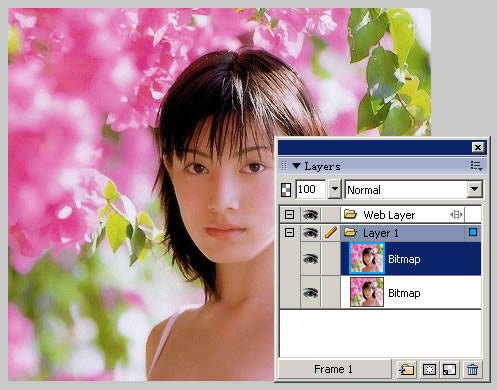
Task: Click the Add Mask icon
Action: point(429,369)
